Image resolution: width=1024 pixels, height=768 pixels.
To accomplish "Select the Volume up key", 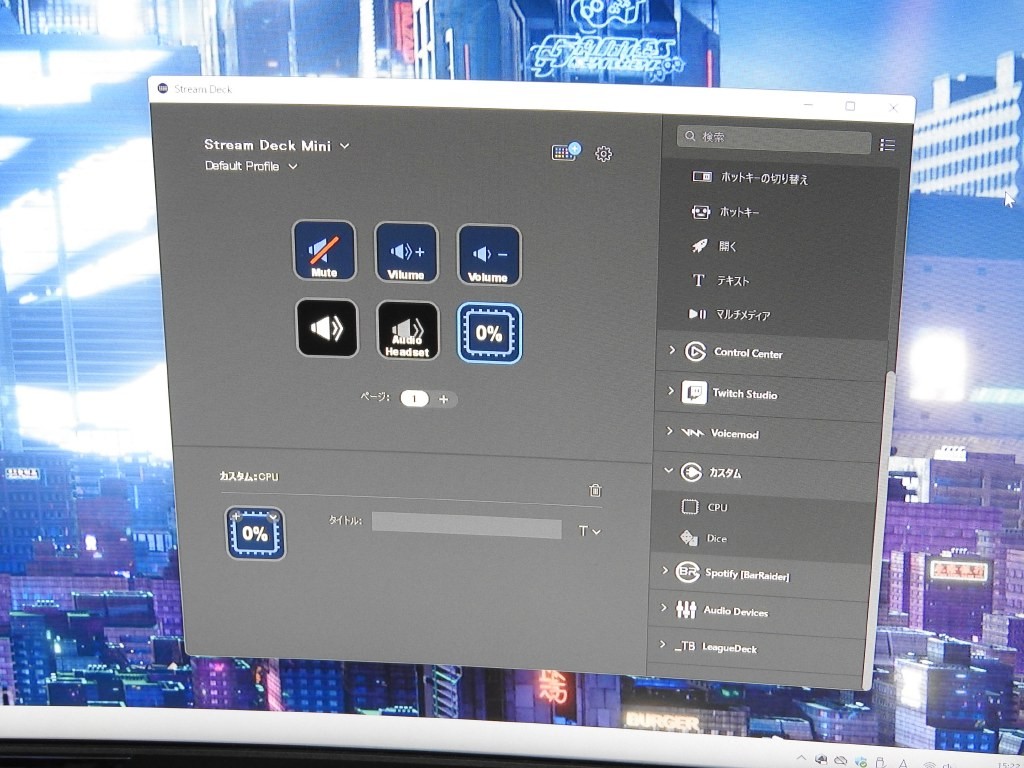I will click(x=406, y=253).
